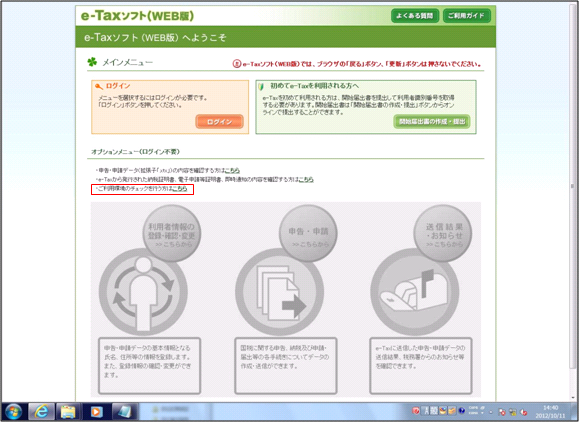Image resolution: width=579 pixels, height=424 pixels.
Task: Click the taskbar clock showing 14:40
Action: click(x=550, y=412)
